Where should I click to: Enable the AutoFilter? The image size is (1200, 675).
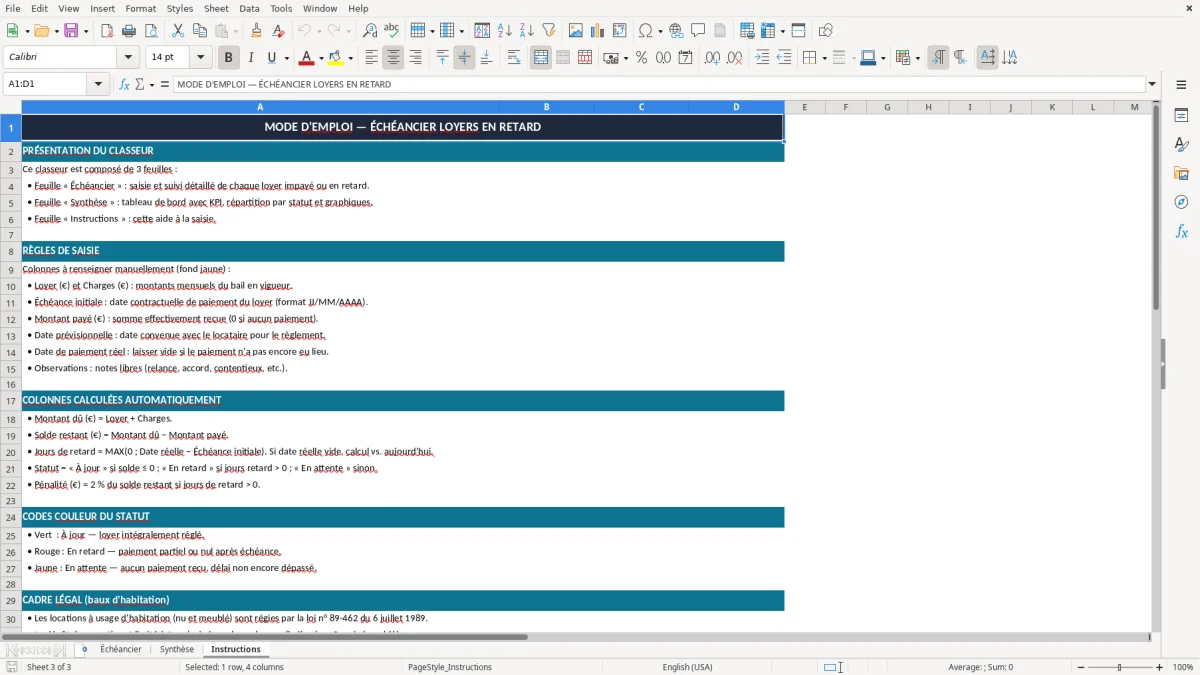pos(549,31)
